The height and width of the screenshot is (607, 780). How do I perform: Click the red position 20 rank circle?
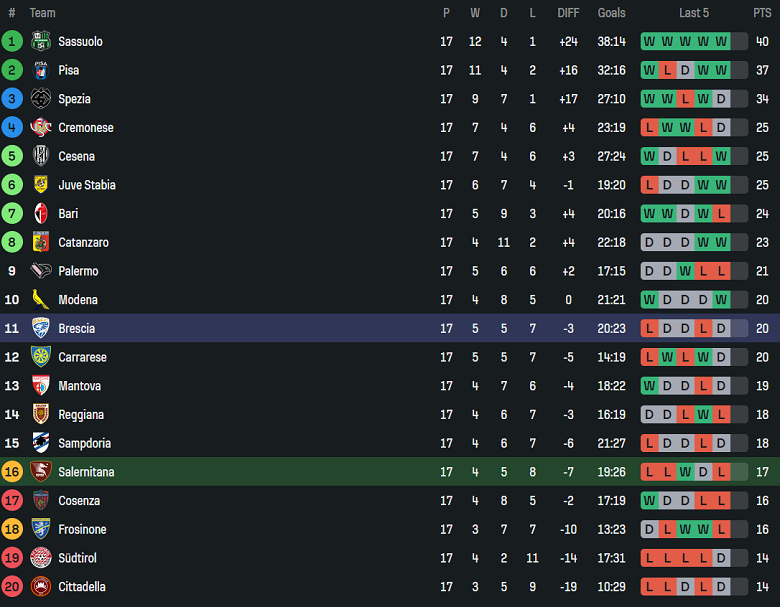coord(12,587)
